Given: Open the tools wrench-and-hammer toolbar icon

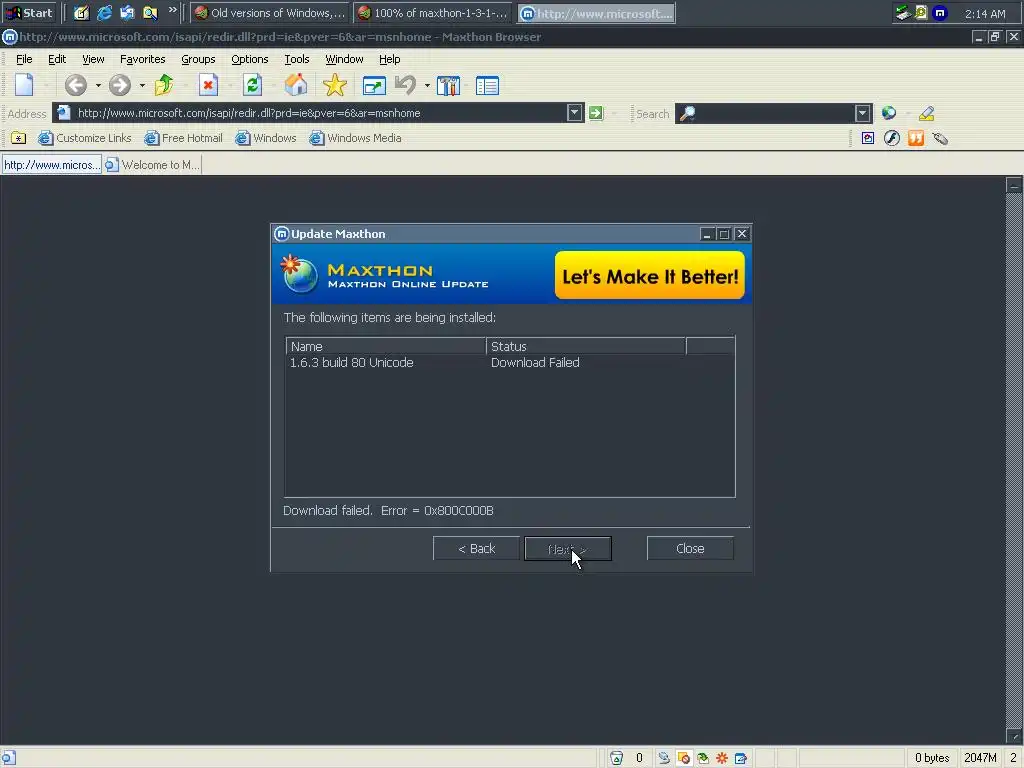Looking at the screenshot, I should click(449, 86).
